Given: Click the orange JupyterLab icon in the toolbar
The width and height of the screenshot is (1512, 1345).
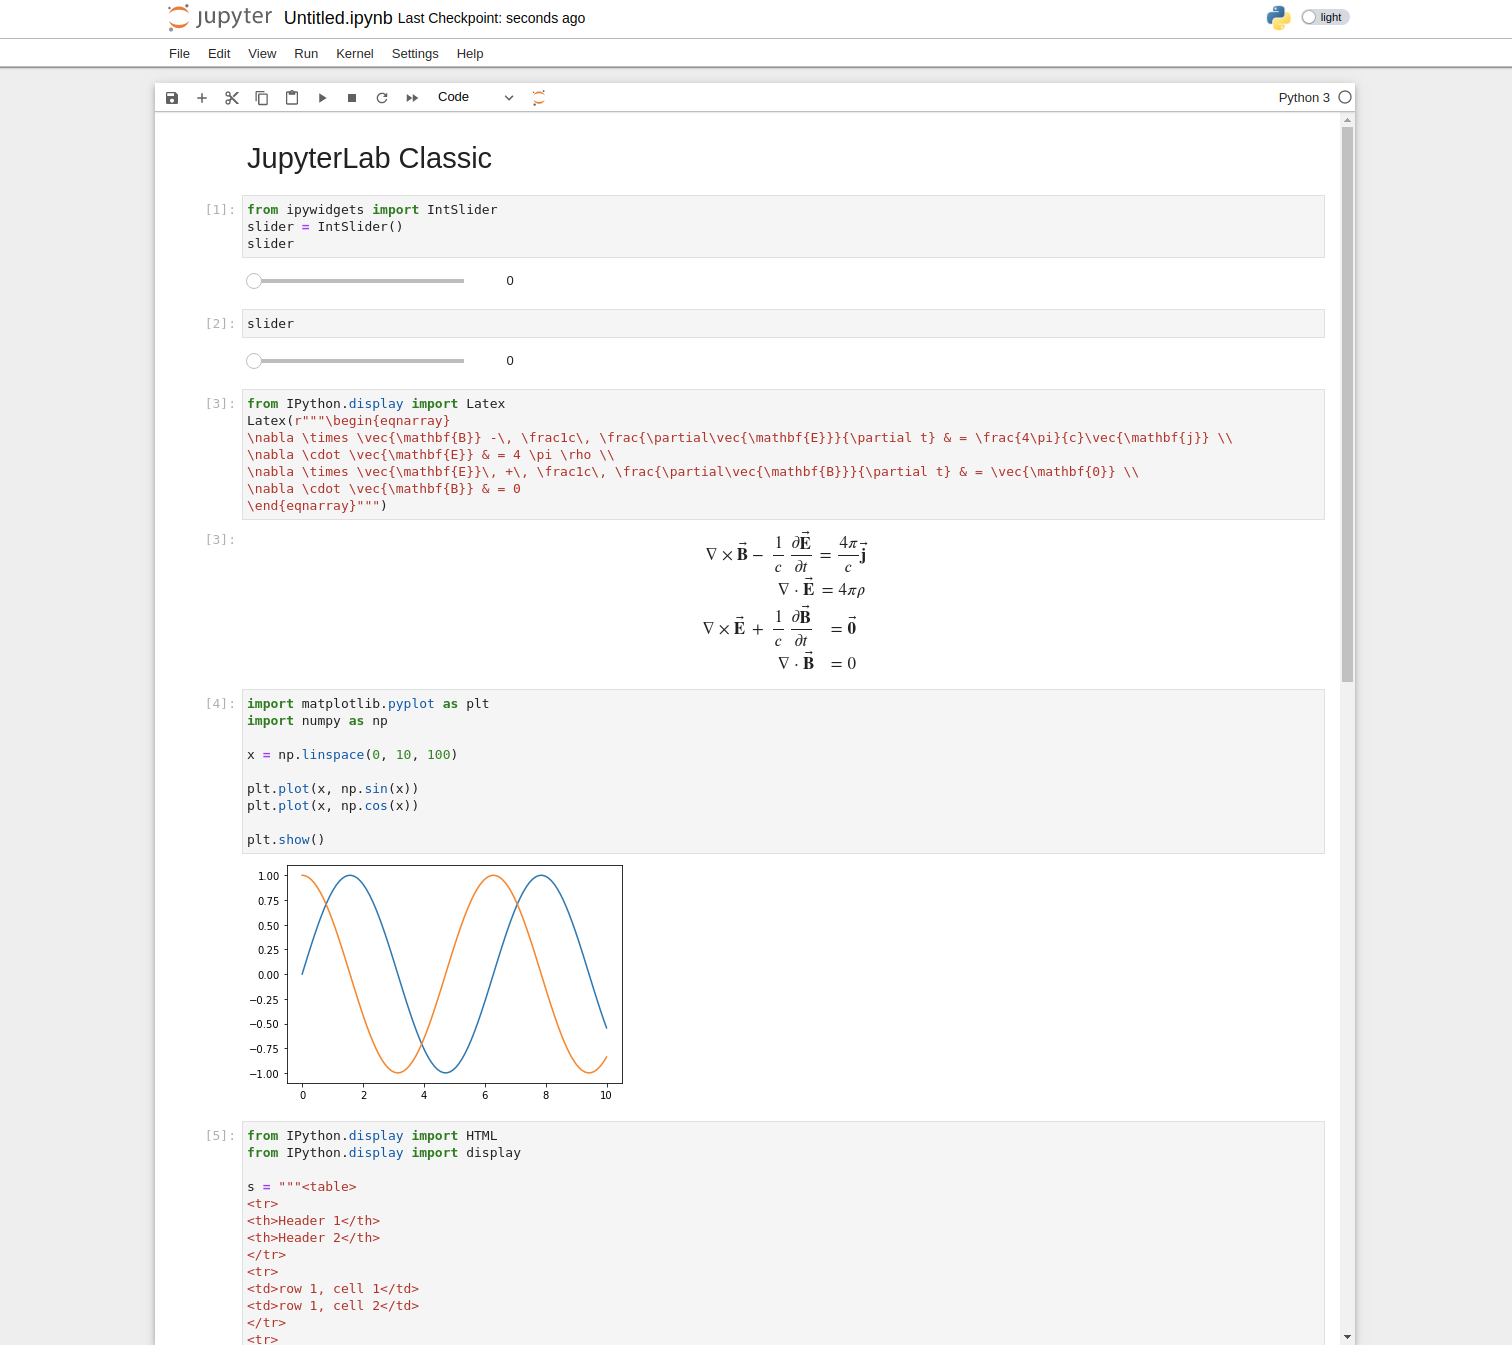Looking at the screenshot, I should (x=539, y=98).
